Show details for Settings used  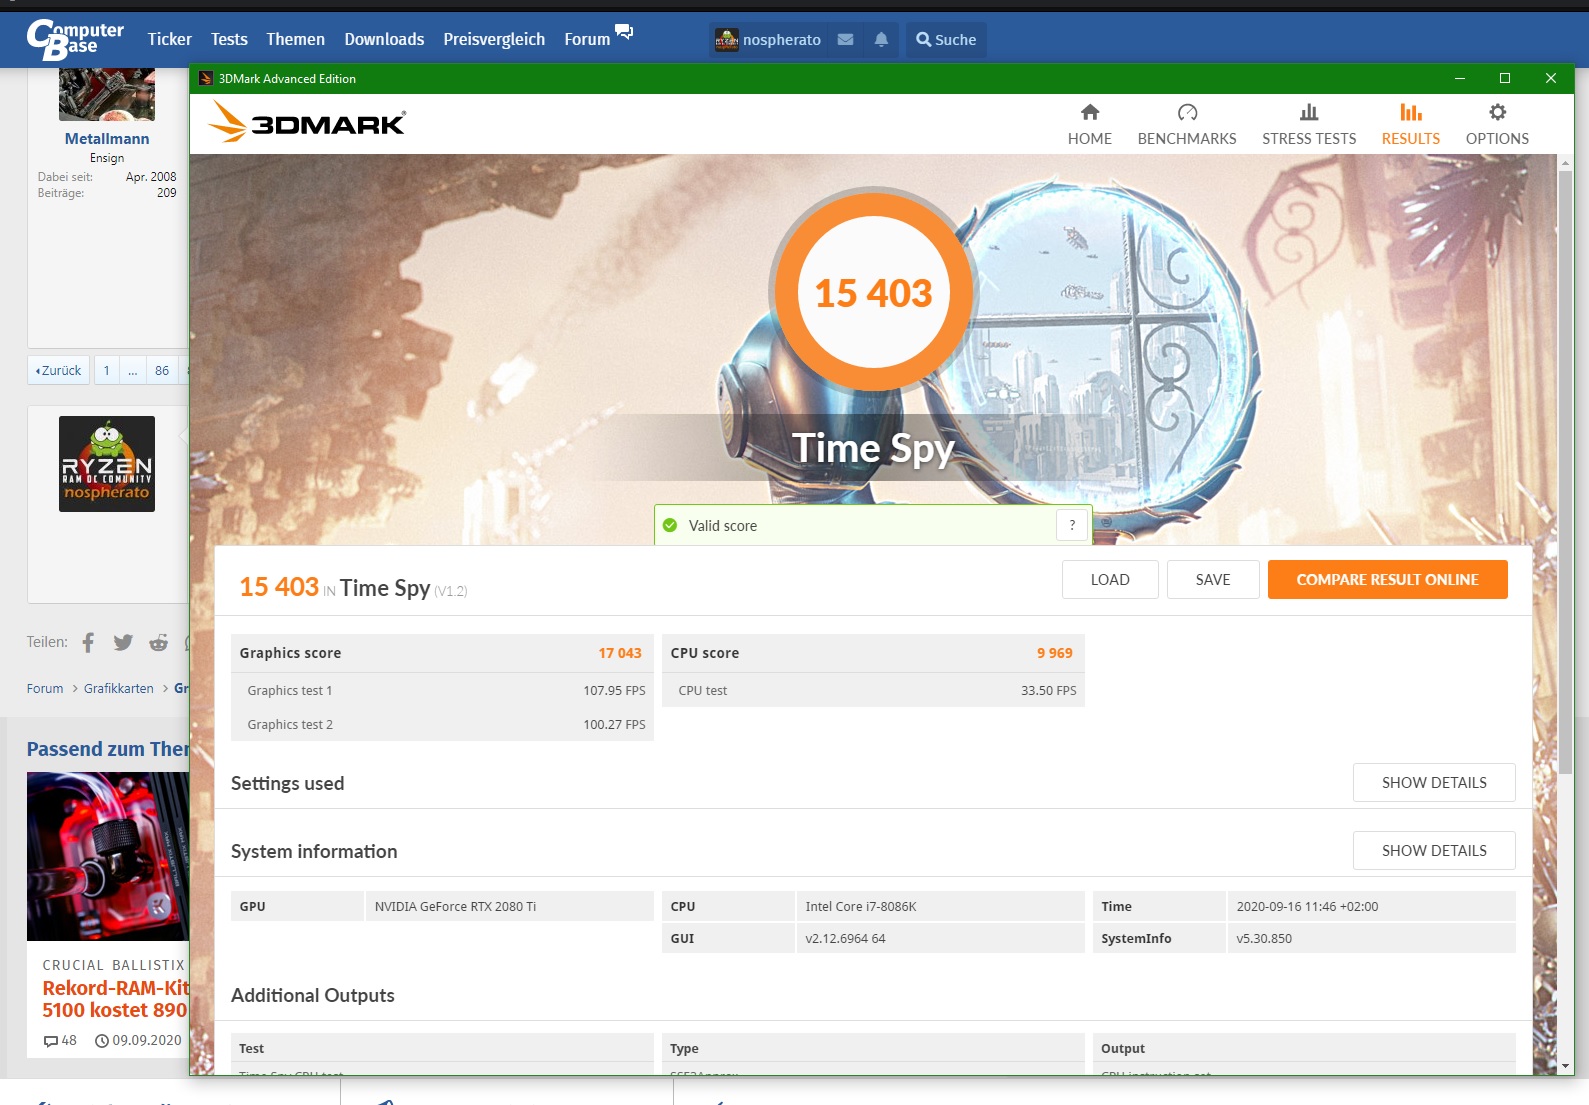(x=1434, y=782)
